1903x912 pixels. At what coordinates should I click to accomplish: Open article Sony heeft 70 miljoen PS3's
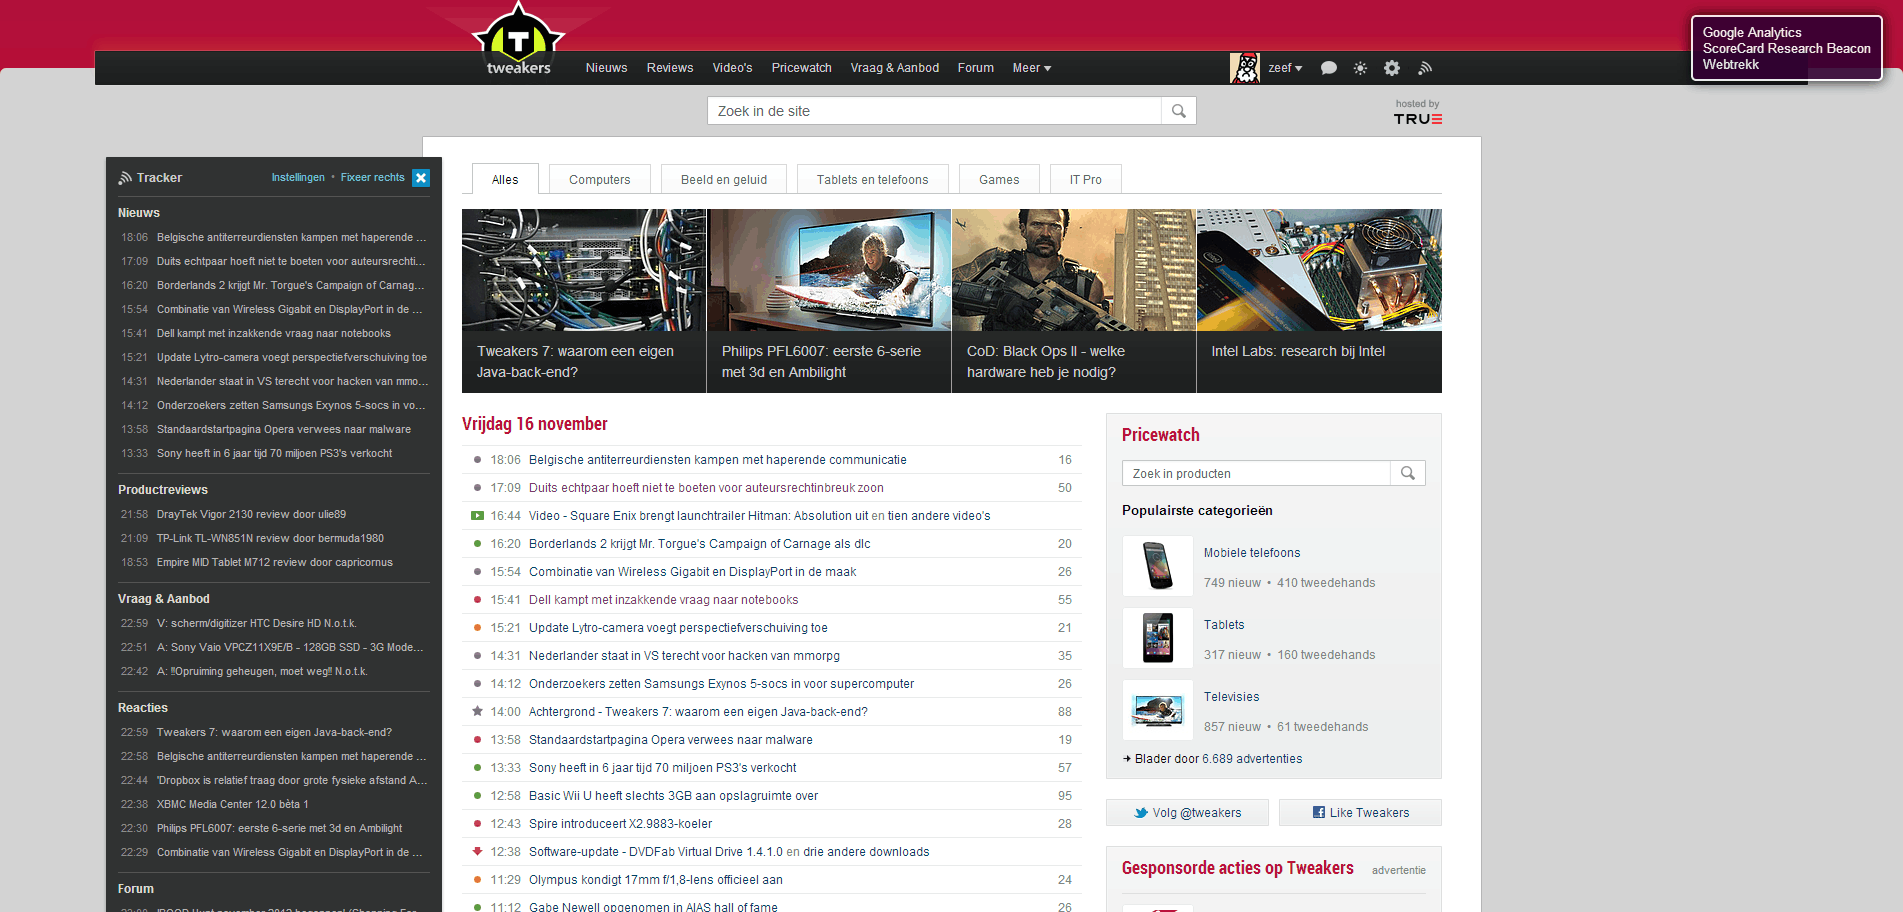(x=663, y=768)
